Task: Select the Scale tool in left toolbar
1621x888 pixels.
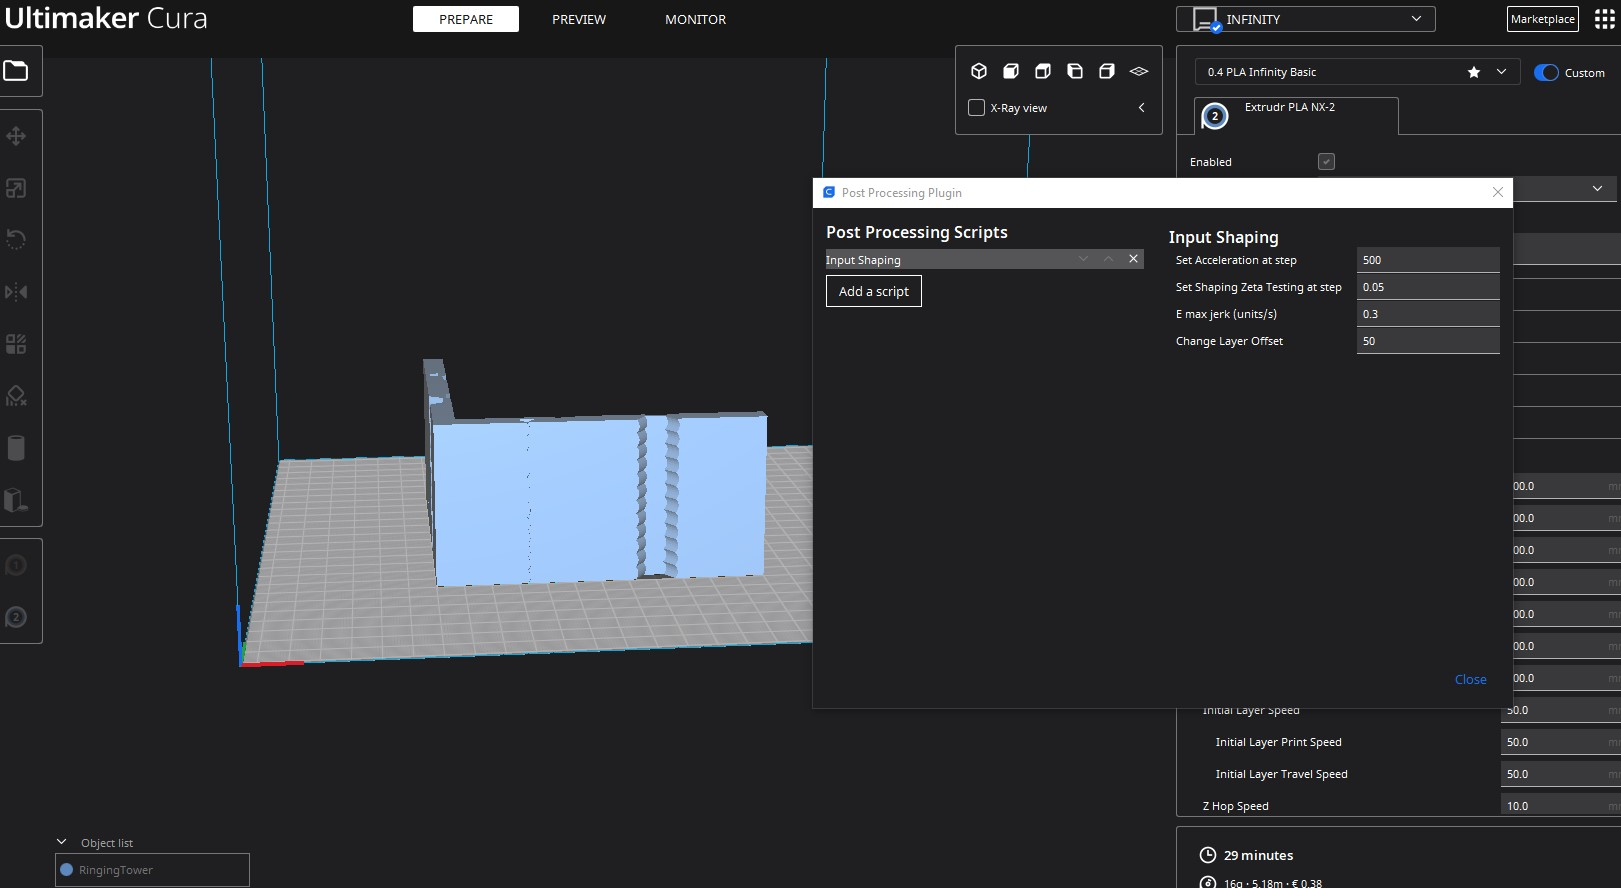Action: 16,188
